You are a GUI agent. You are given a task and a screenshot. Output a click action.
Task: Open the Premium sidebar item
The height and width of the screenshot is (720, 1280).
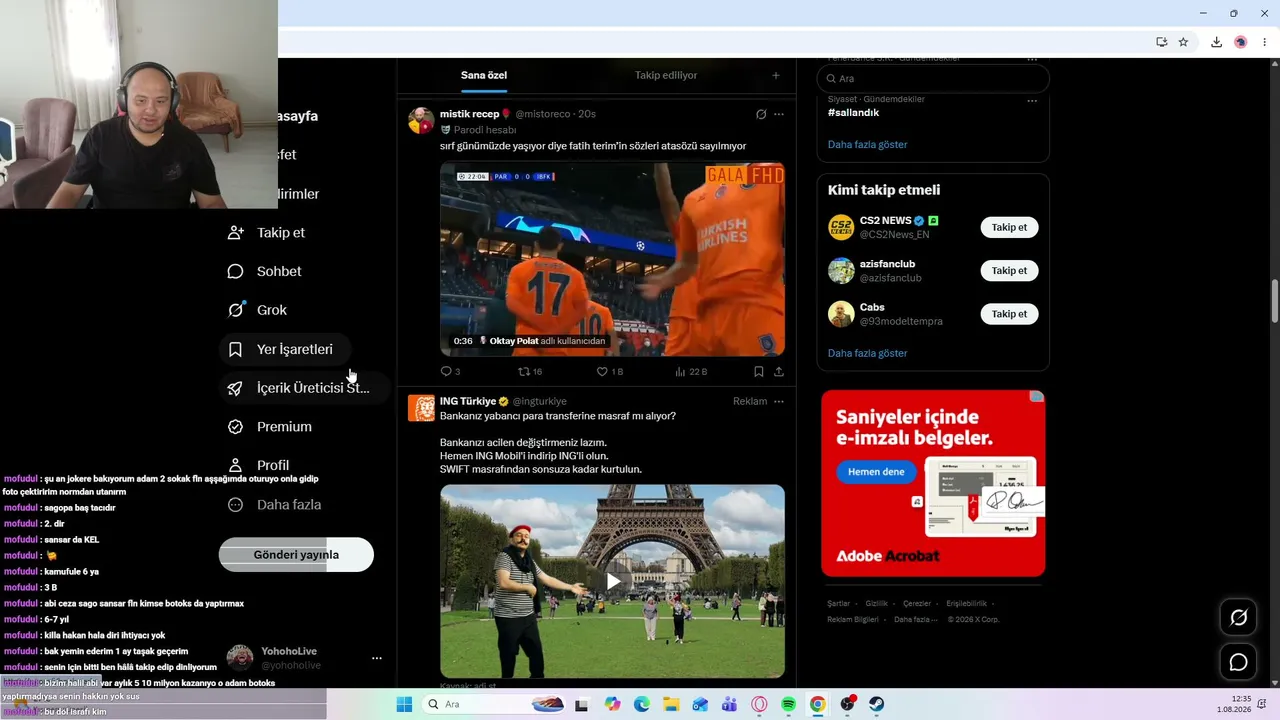[270, 426]
